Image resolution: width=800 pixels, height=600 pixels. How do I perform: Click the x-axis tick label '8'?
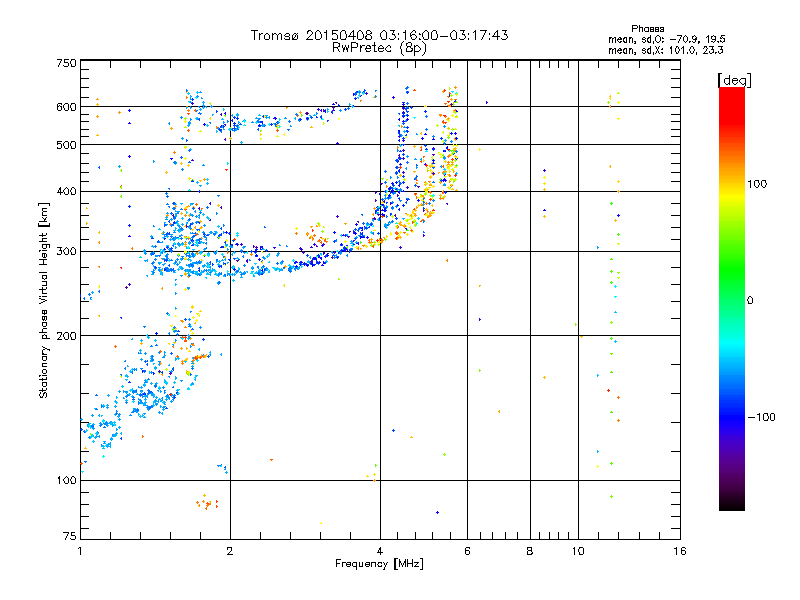coord(530,551)
